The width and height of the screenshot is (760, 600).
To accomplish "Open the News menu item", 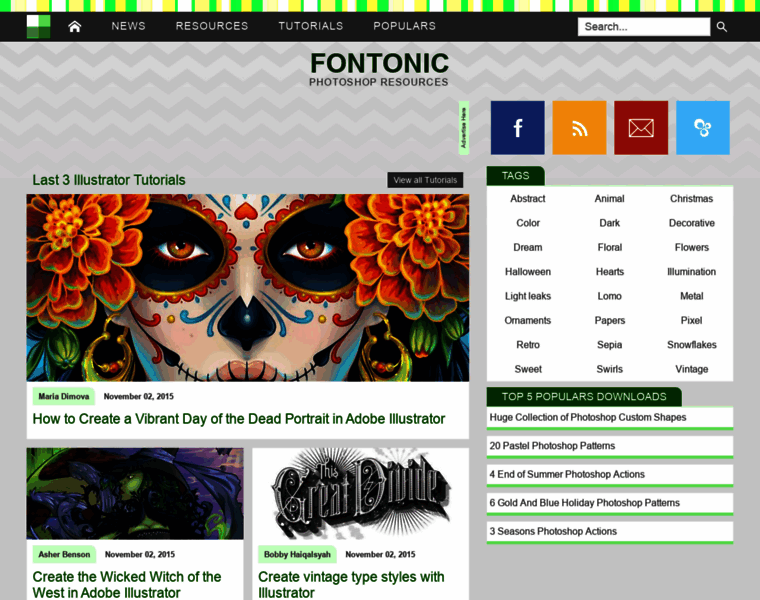I will (x=128, y=26).
